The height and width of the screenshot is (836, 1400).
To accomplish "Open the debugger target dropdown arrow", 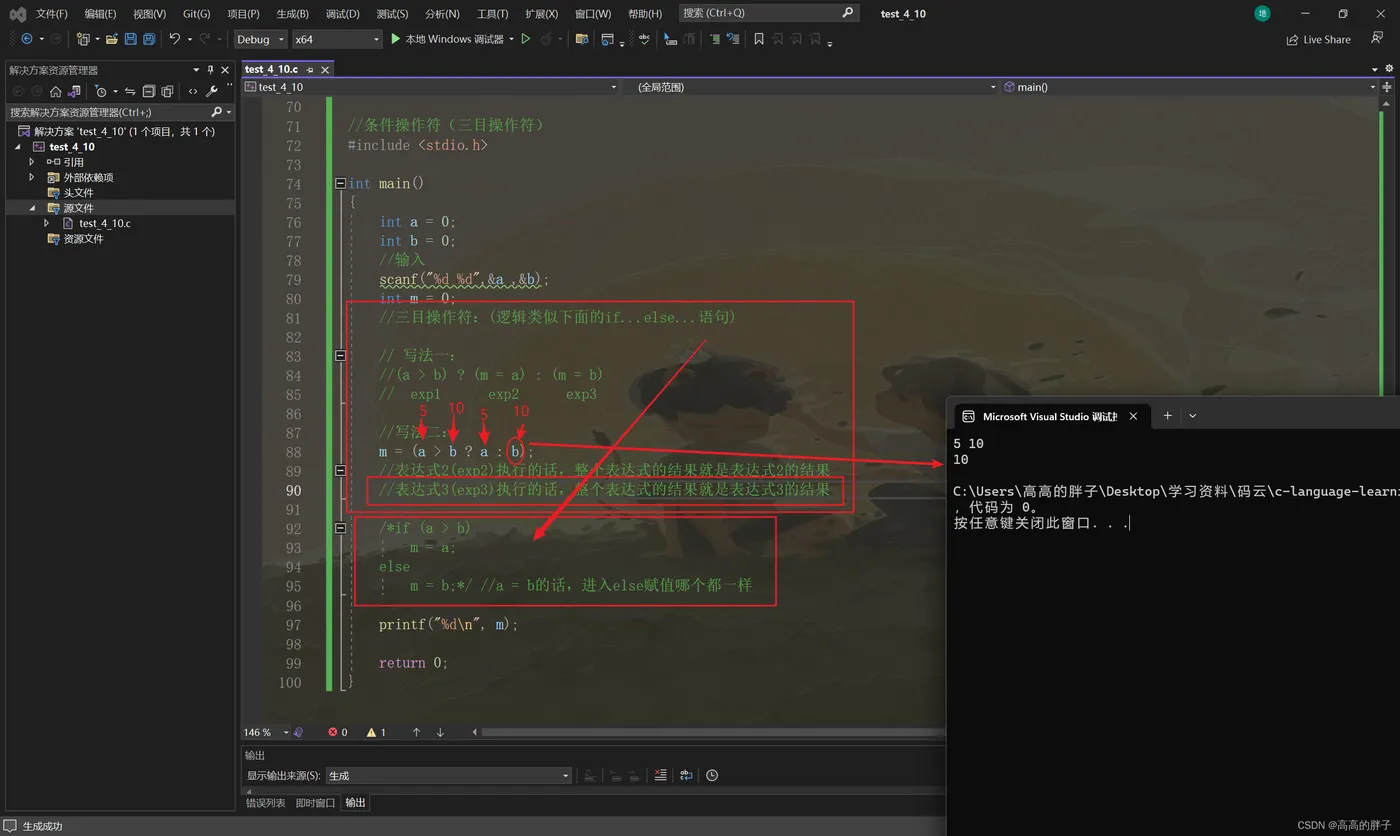I will point(511,39).
